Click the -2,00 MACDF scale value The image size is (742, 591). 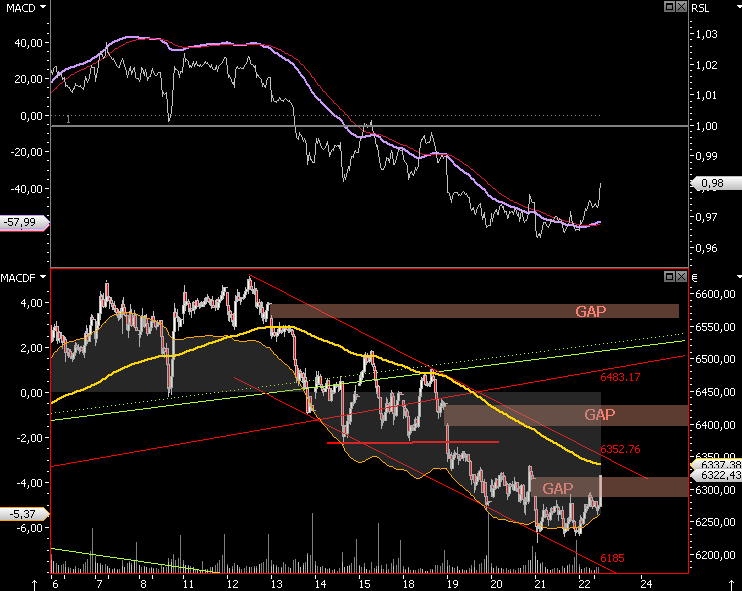(x=29, y=438)
